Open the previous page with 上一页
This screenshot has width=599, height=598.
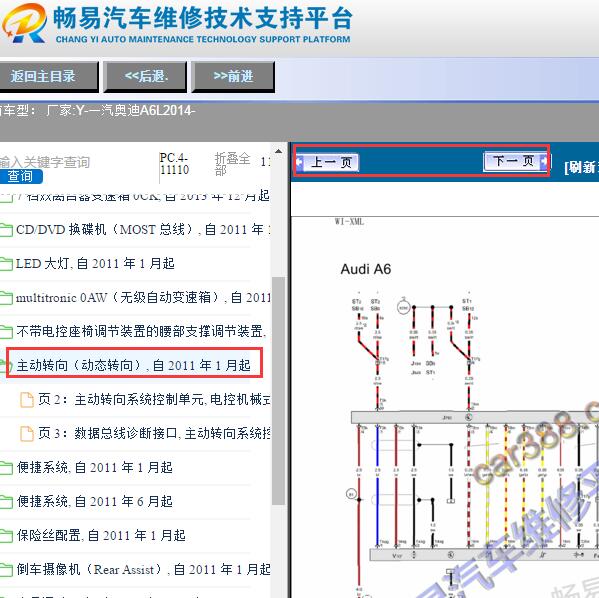click(x=327, y=162)
